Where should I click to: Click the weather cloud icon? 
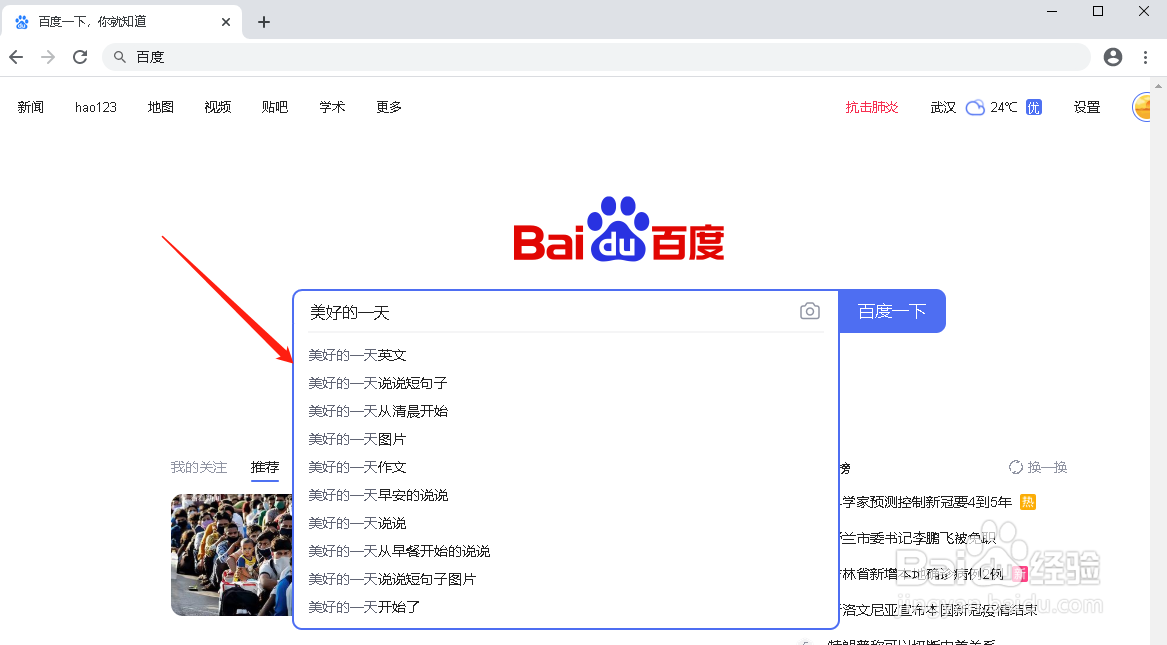pyautogui.click(x=975, y=108)
